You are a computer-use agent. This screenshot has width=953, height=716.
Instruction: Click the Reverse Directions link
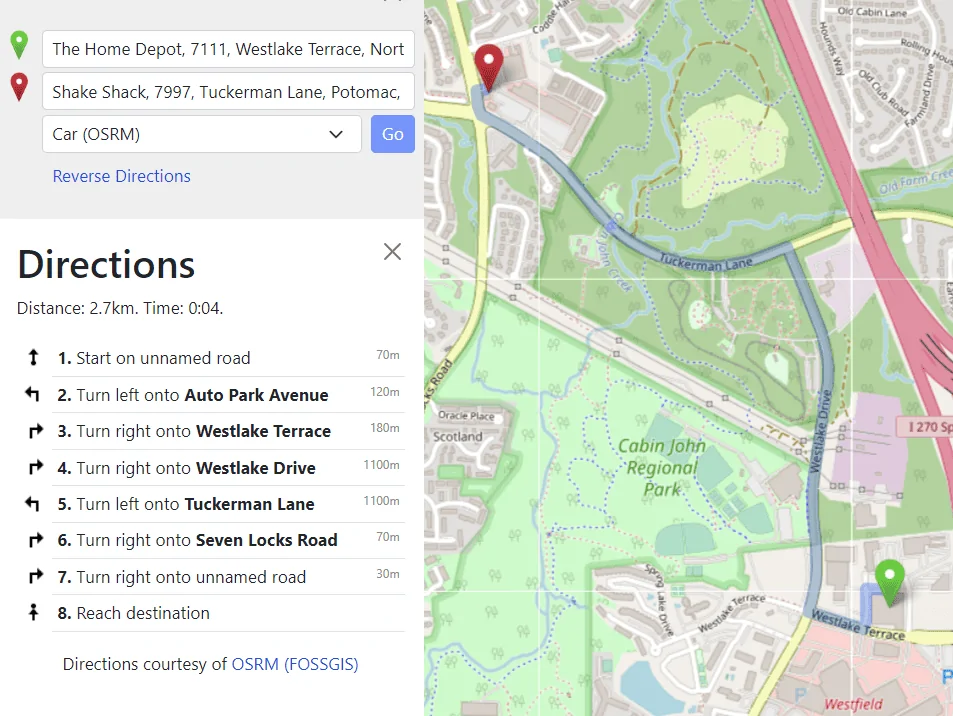coord(122,176)
